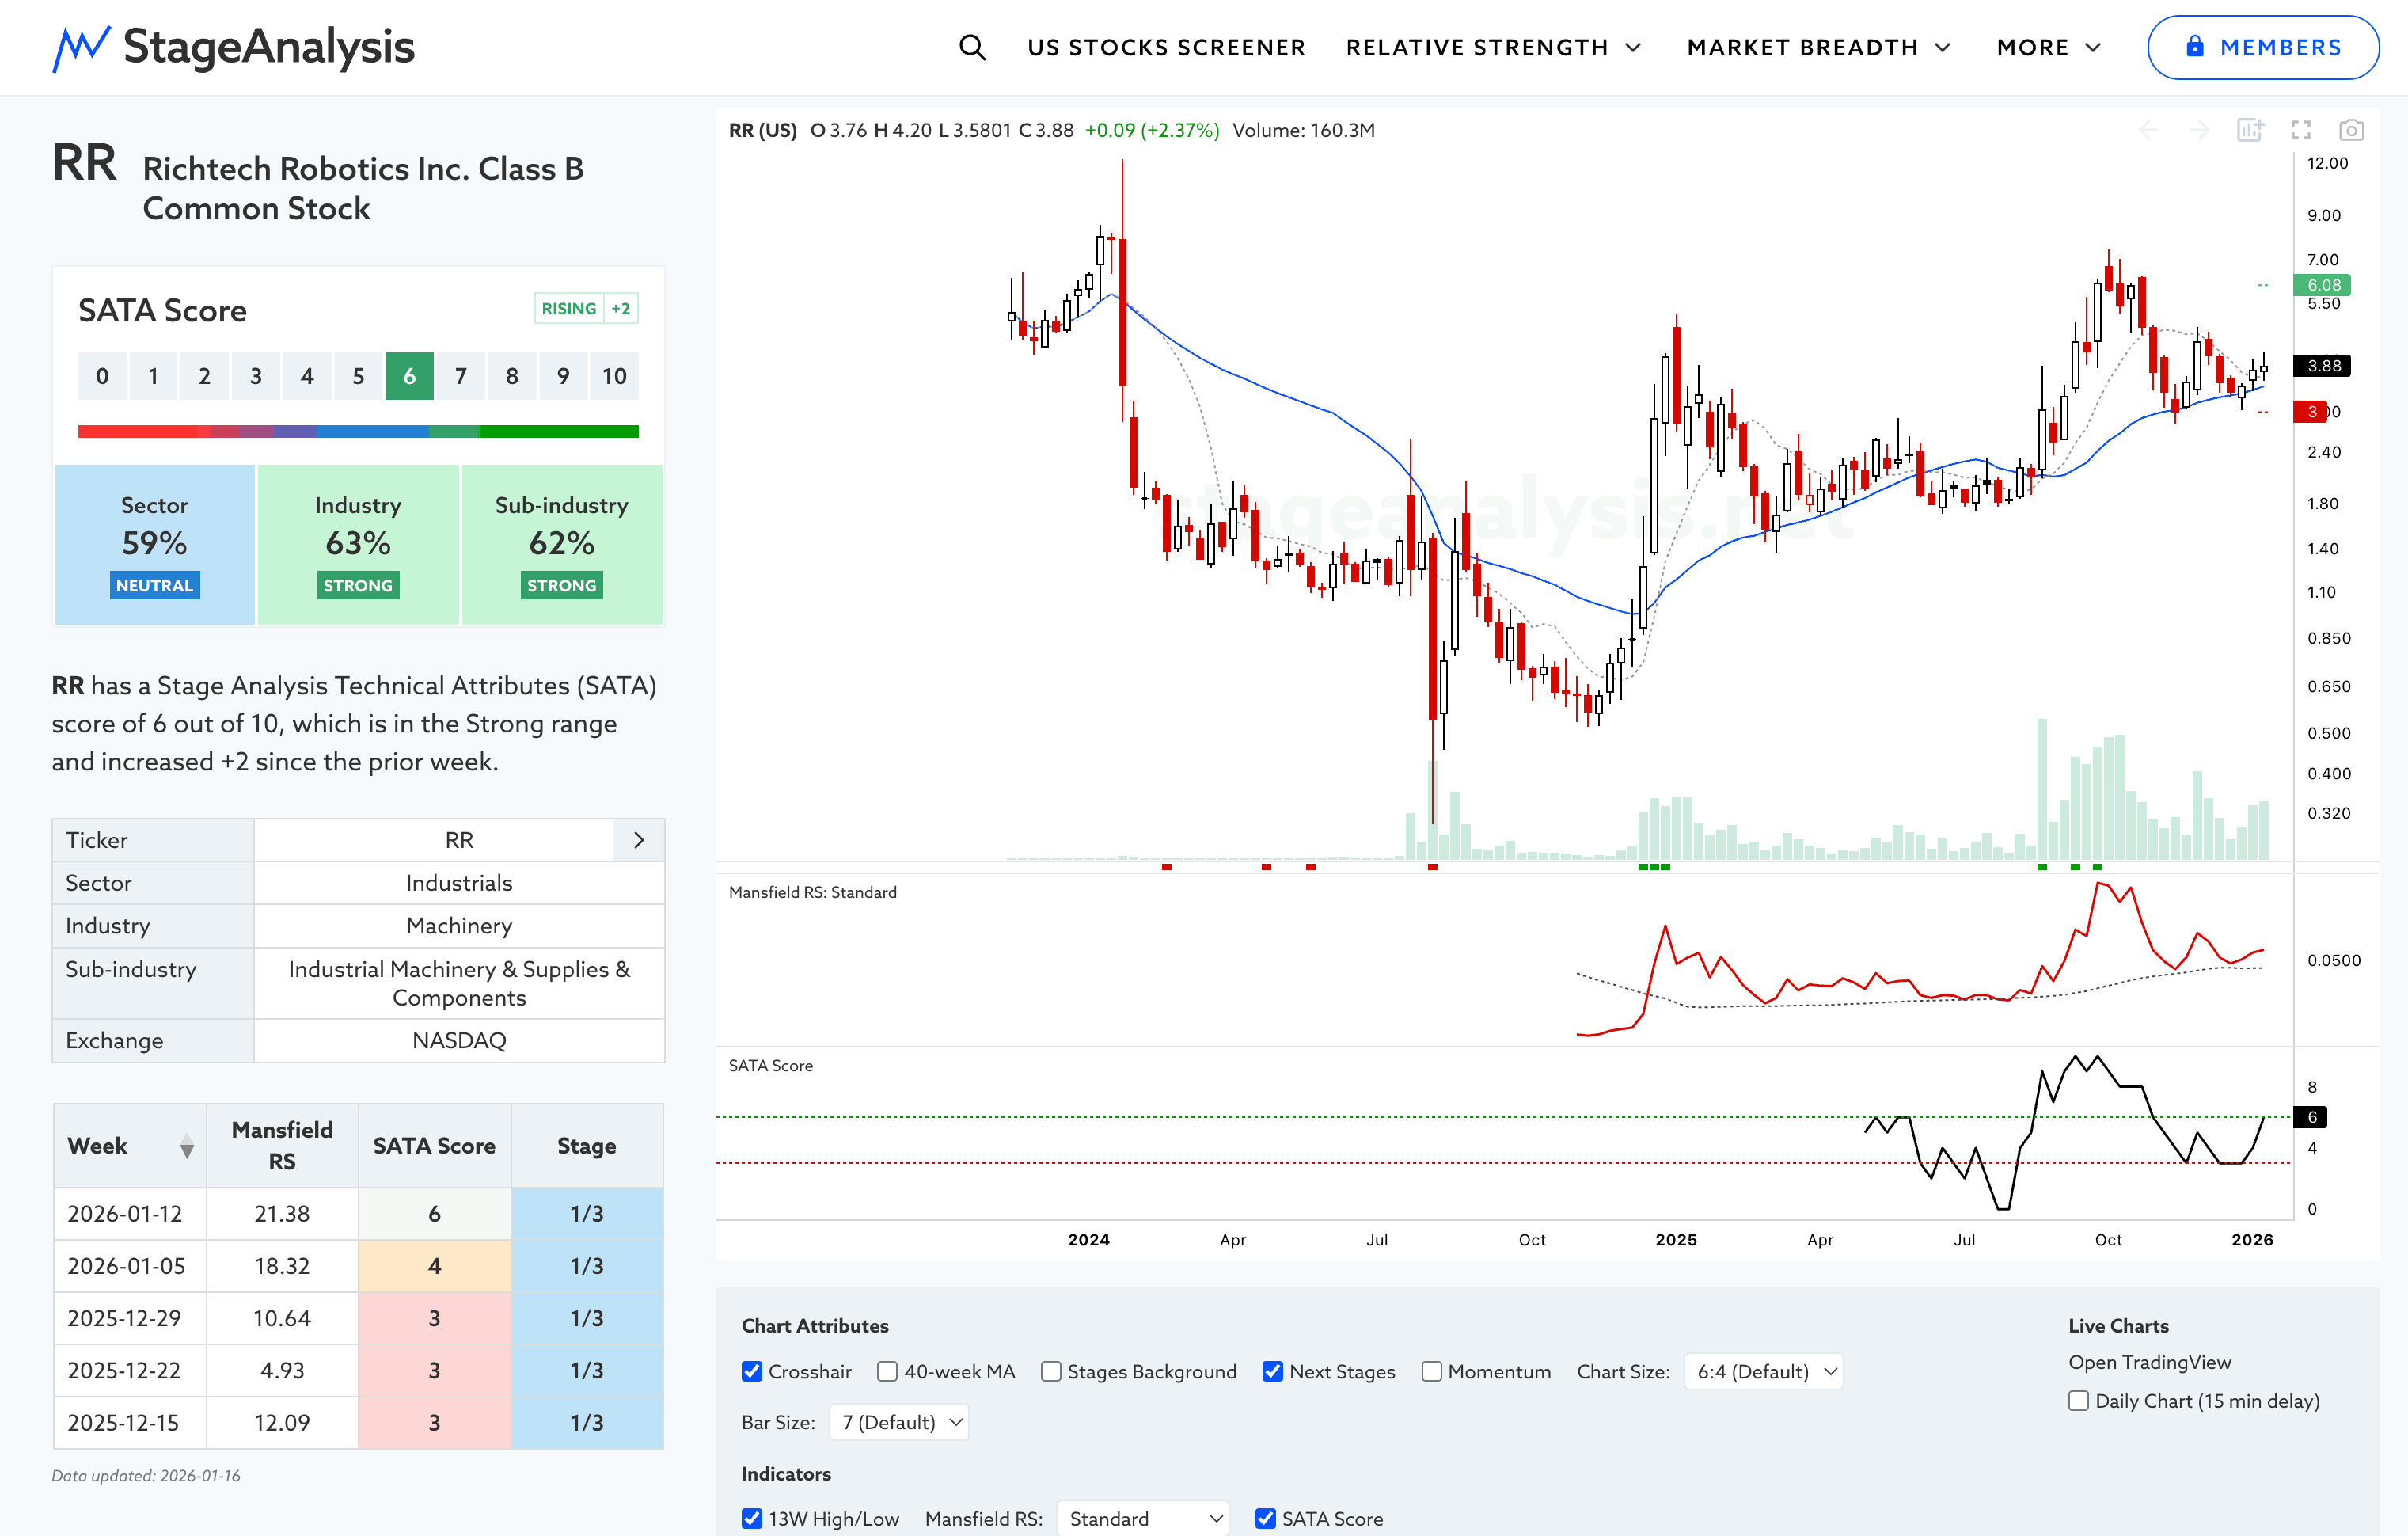The width and height of the screenshot is (2408, 1536).
Task: Click the search magnifier icon
Action: tap(972, 47)
